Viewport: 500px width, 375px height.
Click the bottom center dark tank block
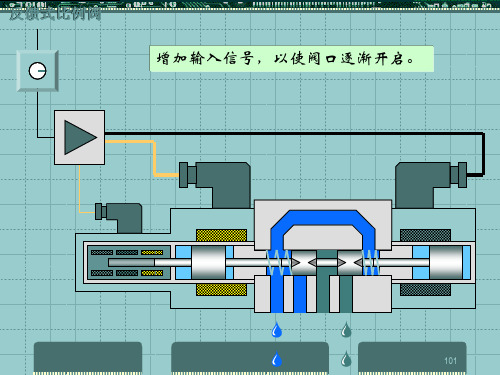click(250, 357)
